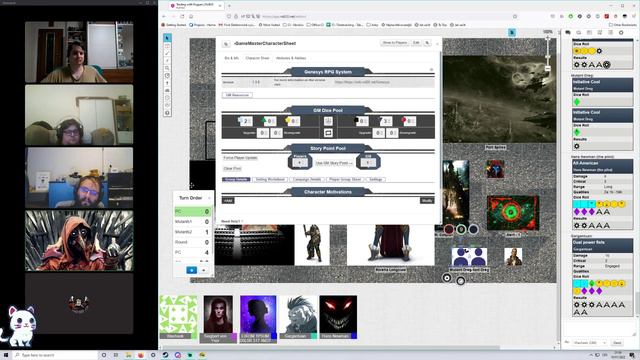Click Show to Players button

395,43
